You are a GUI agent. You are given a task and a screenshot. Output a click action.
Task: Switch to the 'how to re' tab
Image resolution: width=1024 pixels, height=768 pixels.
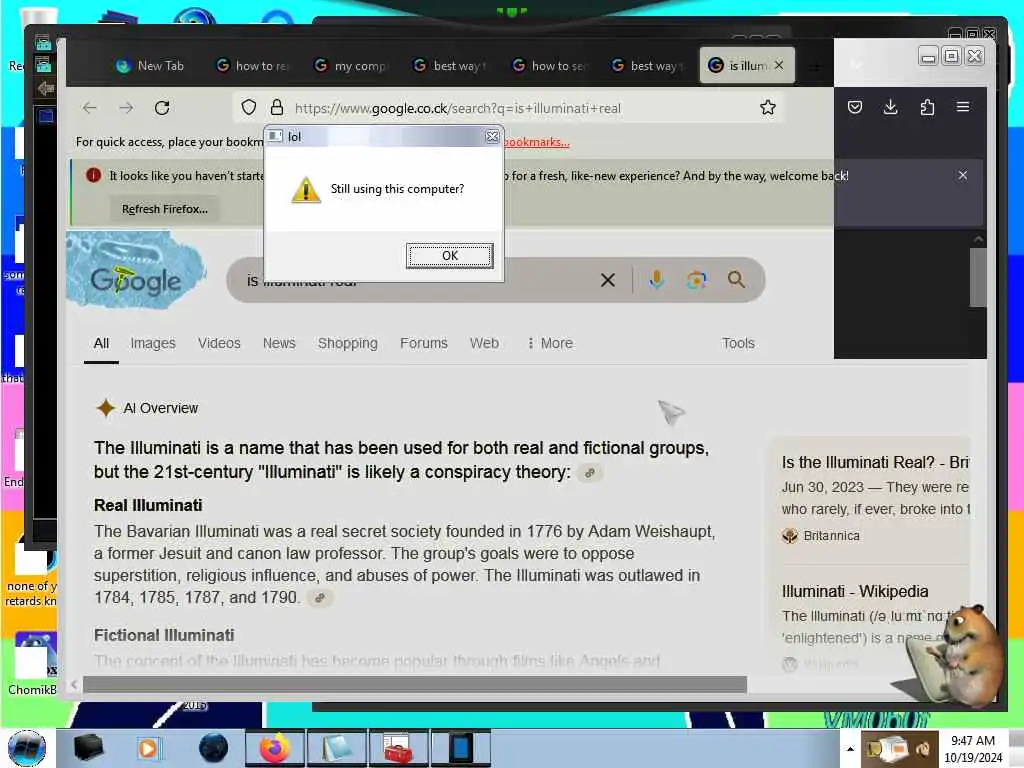click(251, 65)
